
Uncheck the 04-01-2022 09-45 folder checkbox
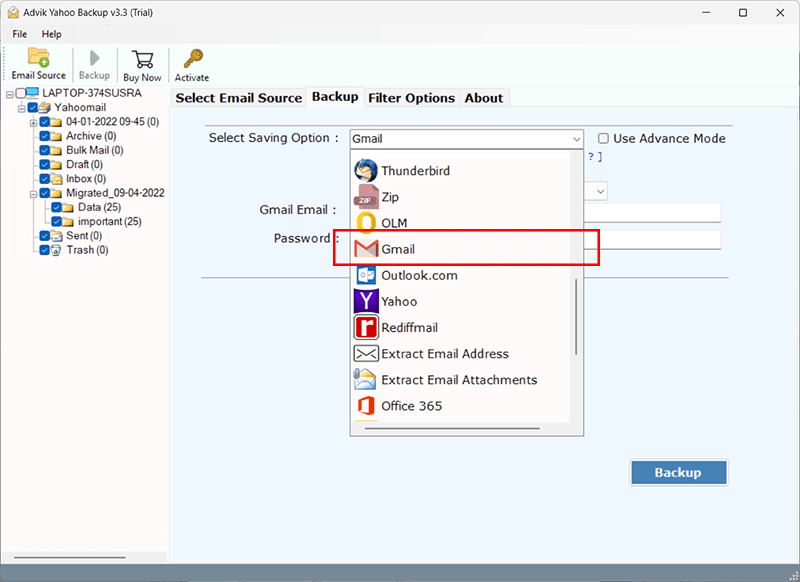45,121
